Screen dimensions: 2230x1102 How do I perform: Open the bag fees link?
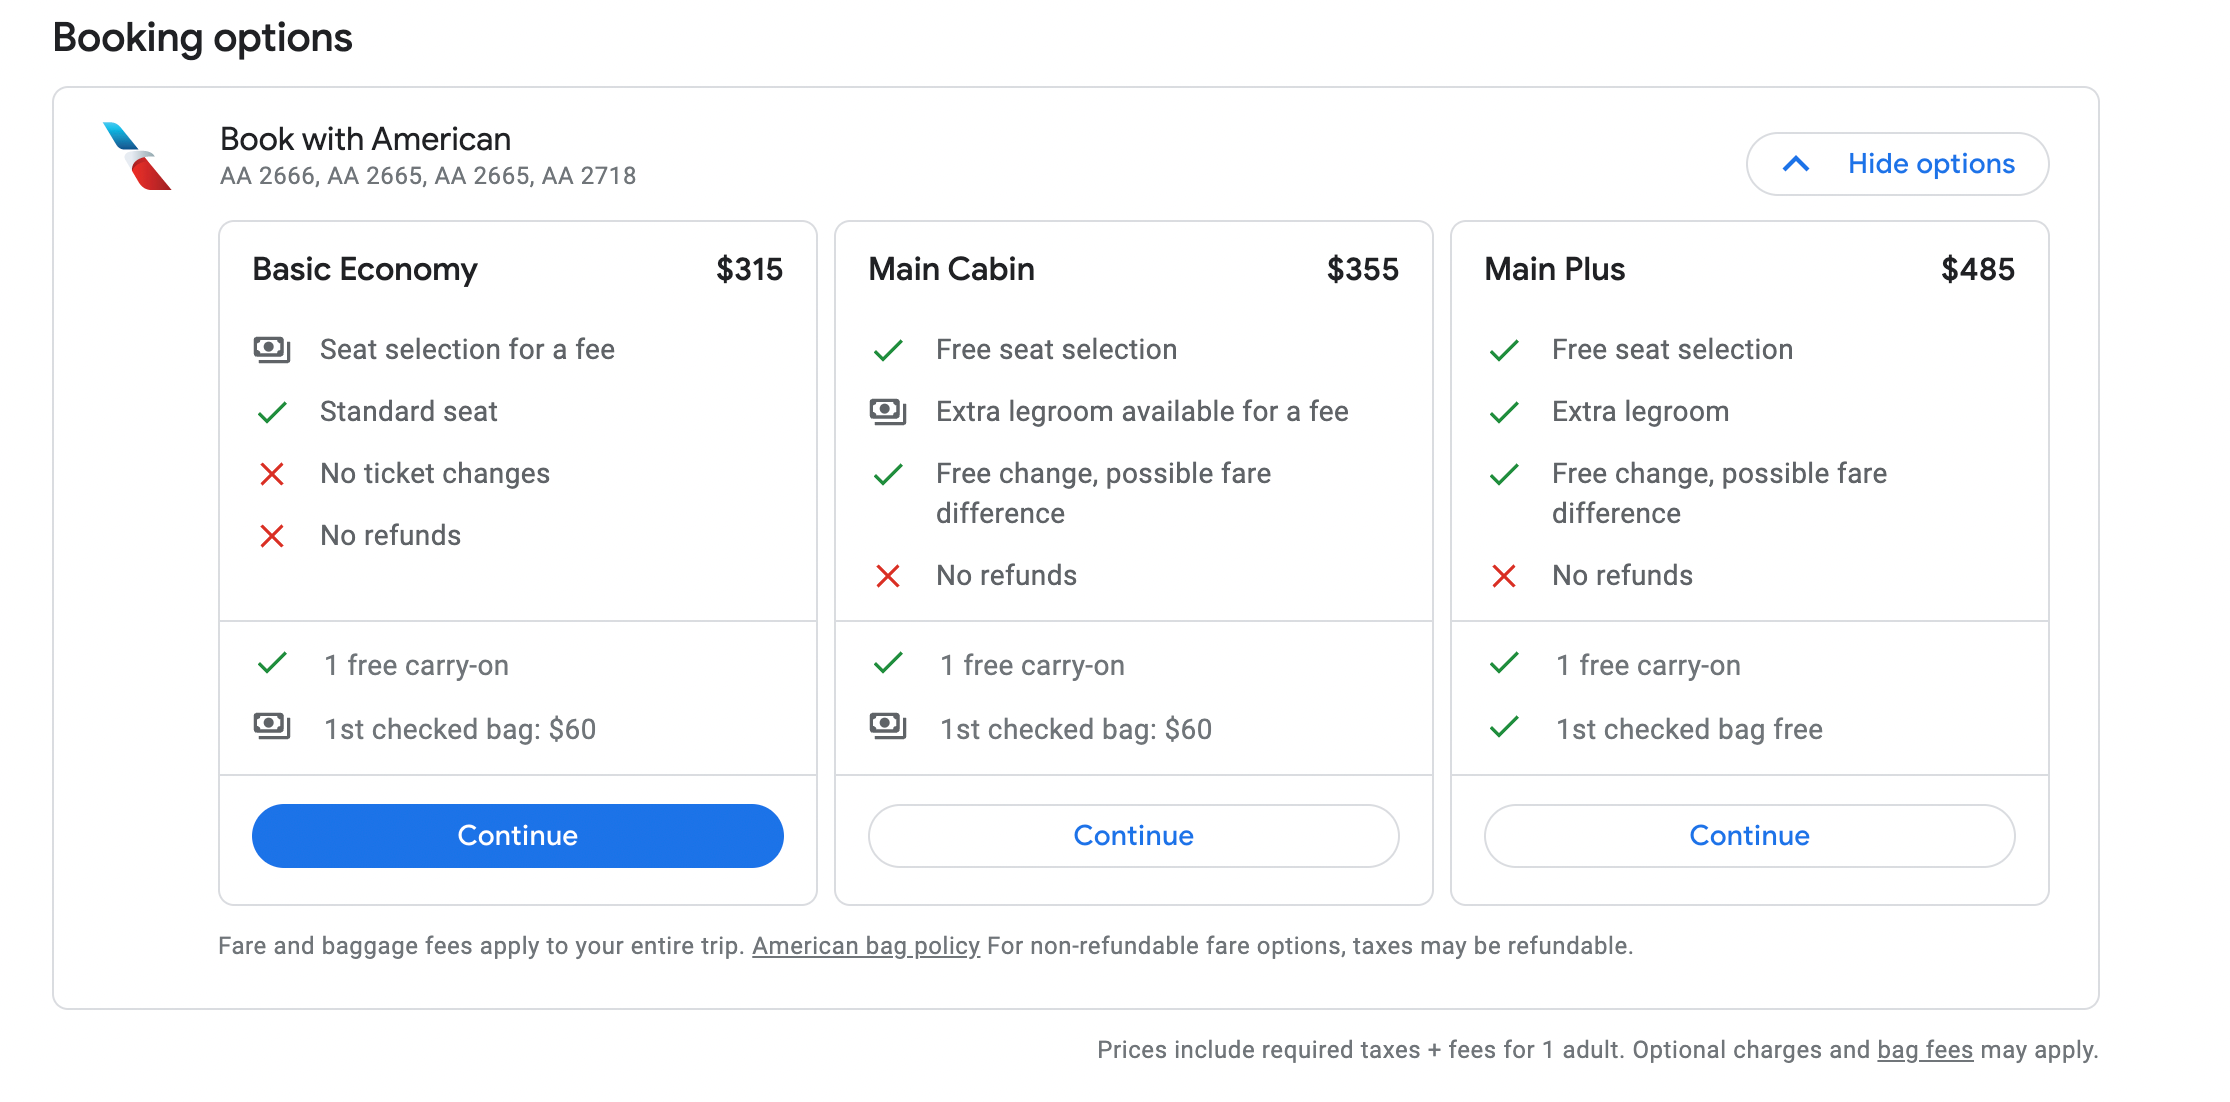pyautogui.click(x=1925, y=1050)
